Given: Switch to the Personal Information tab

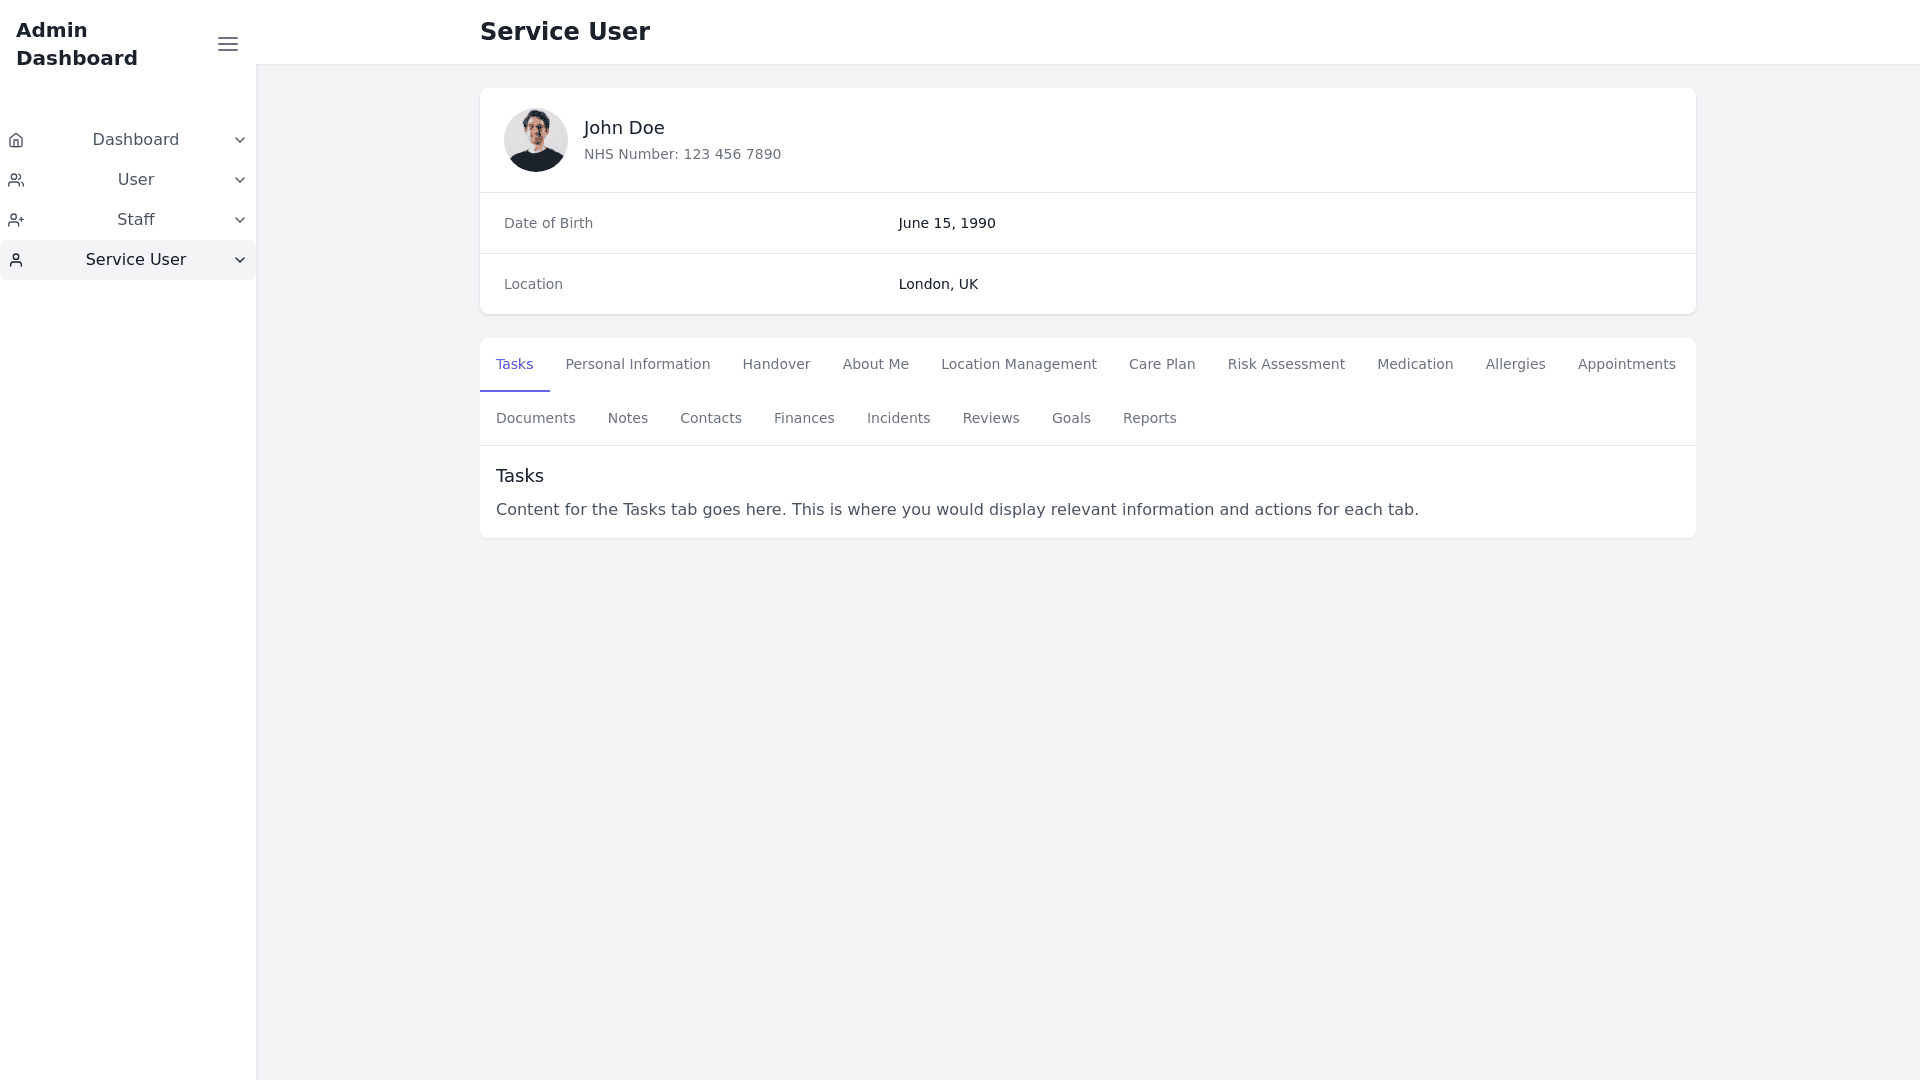Looking at the screenshot, I should click(638, 364).
